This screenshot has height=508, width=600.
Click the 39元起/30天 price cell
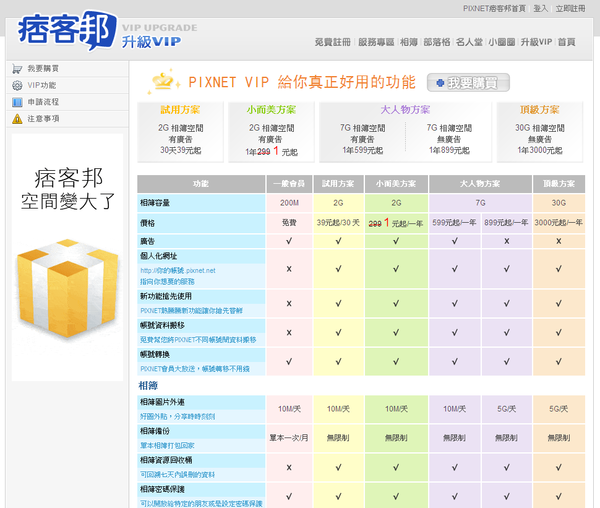coord(338,223)
